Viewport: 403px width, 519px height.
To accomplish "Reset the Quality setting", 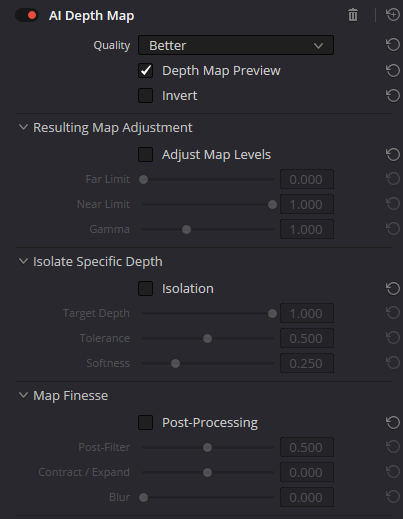I will [x=393, y=45].
